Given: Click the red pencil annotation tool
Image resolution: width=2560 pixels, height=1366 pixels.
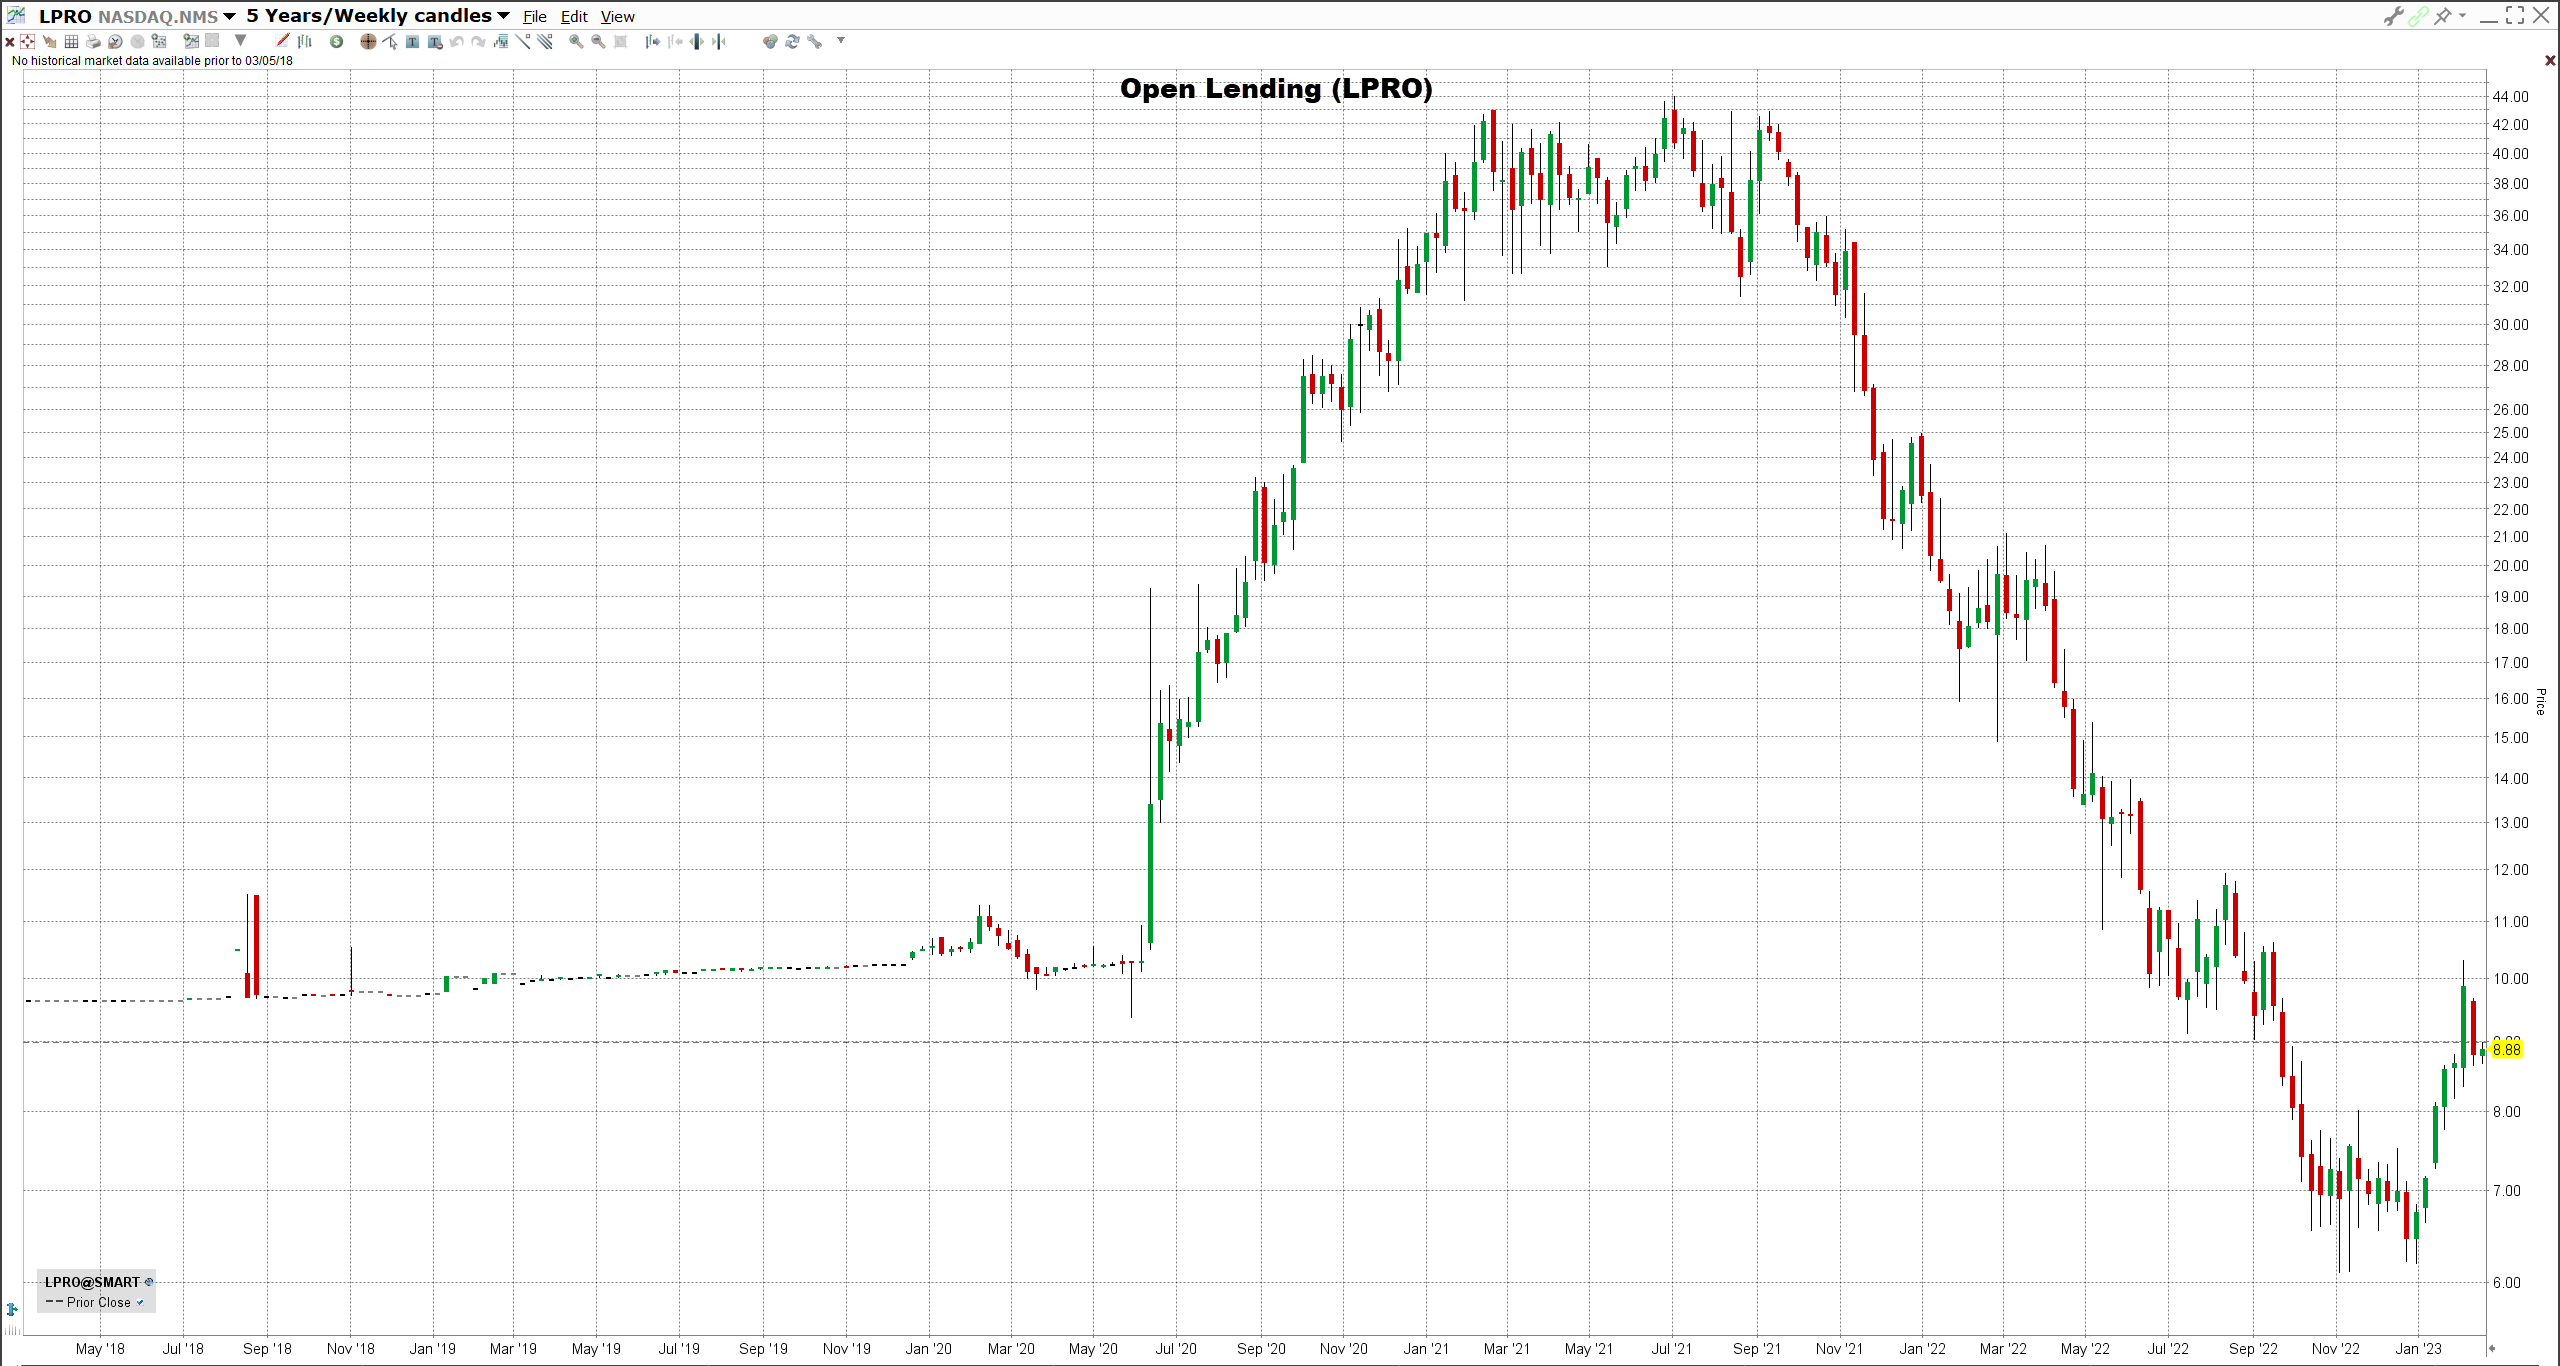Looking at the screenshot, I should [283, 41].
